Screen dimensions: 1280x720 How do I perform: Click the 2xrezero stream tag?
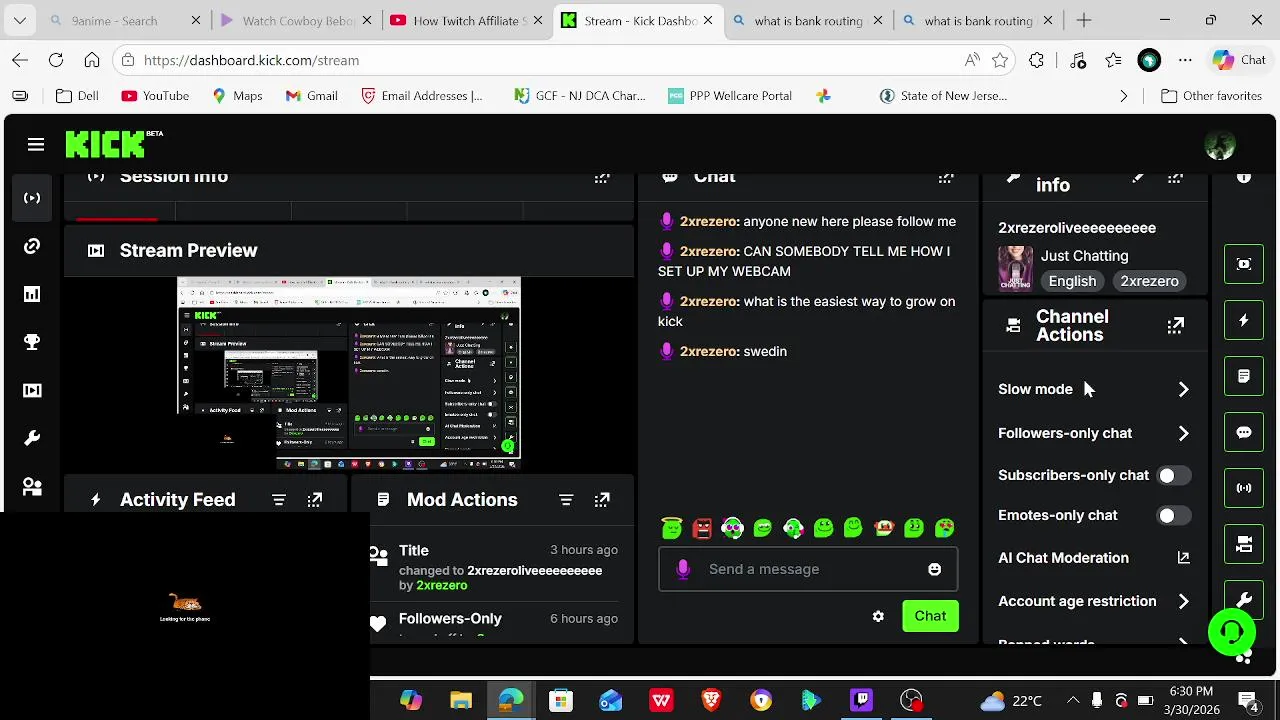1149,281
